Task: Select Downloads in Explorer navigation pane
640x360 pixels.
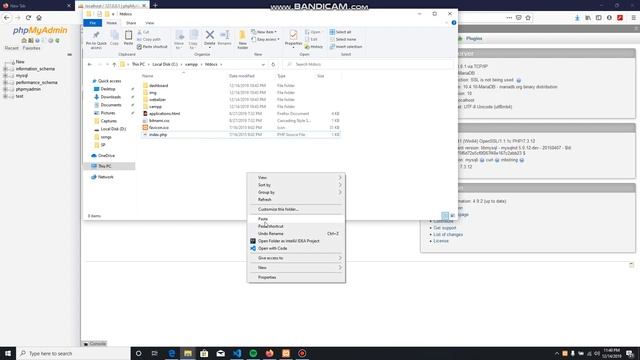Action: 111,97
